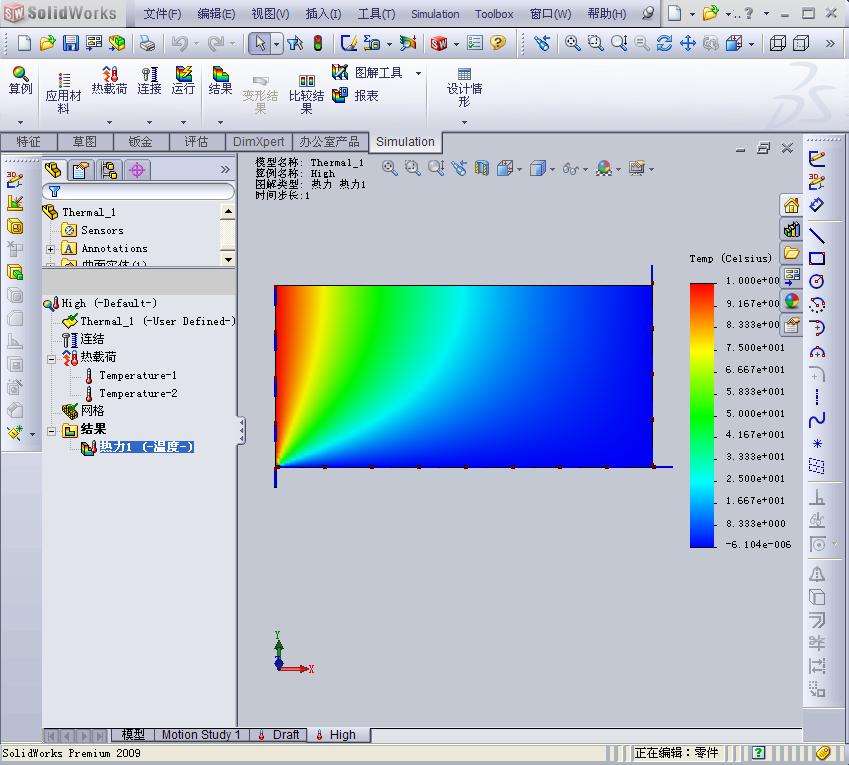Open the display style dropdown in viewport
Screen dimensions: 849x765
tap(552, 169)
